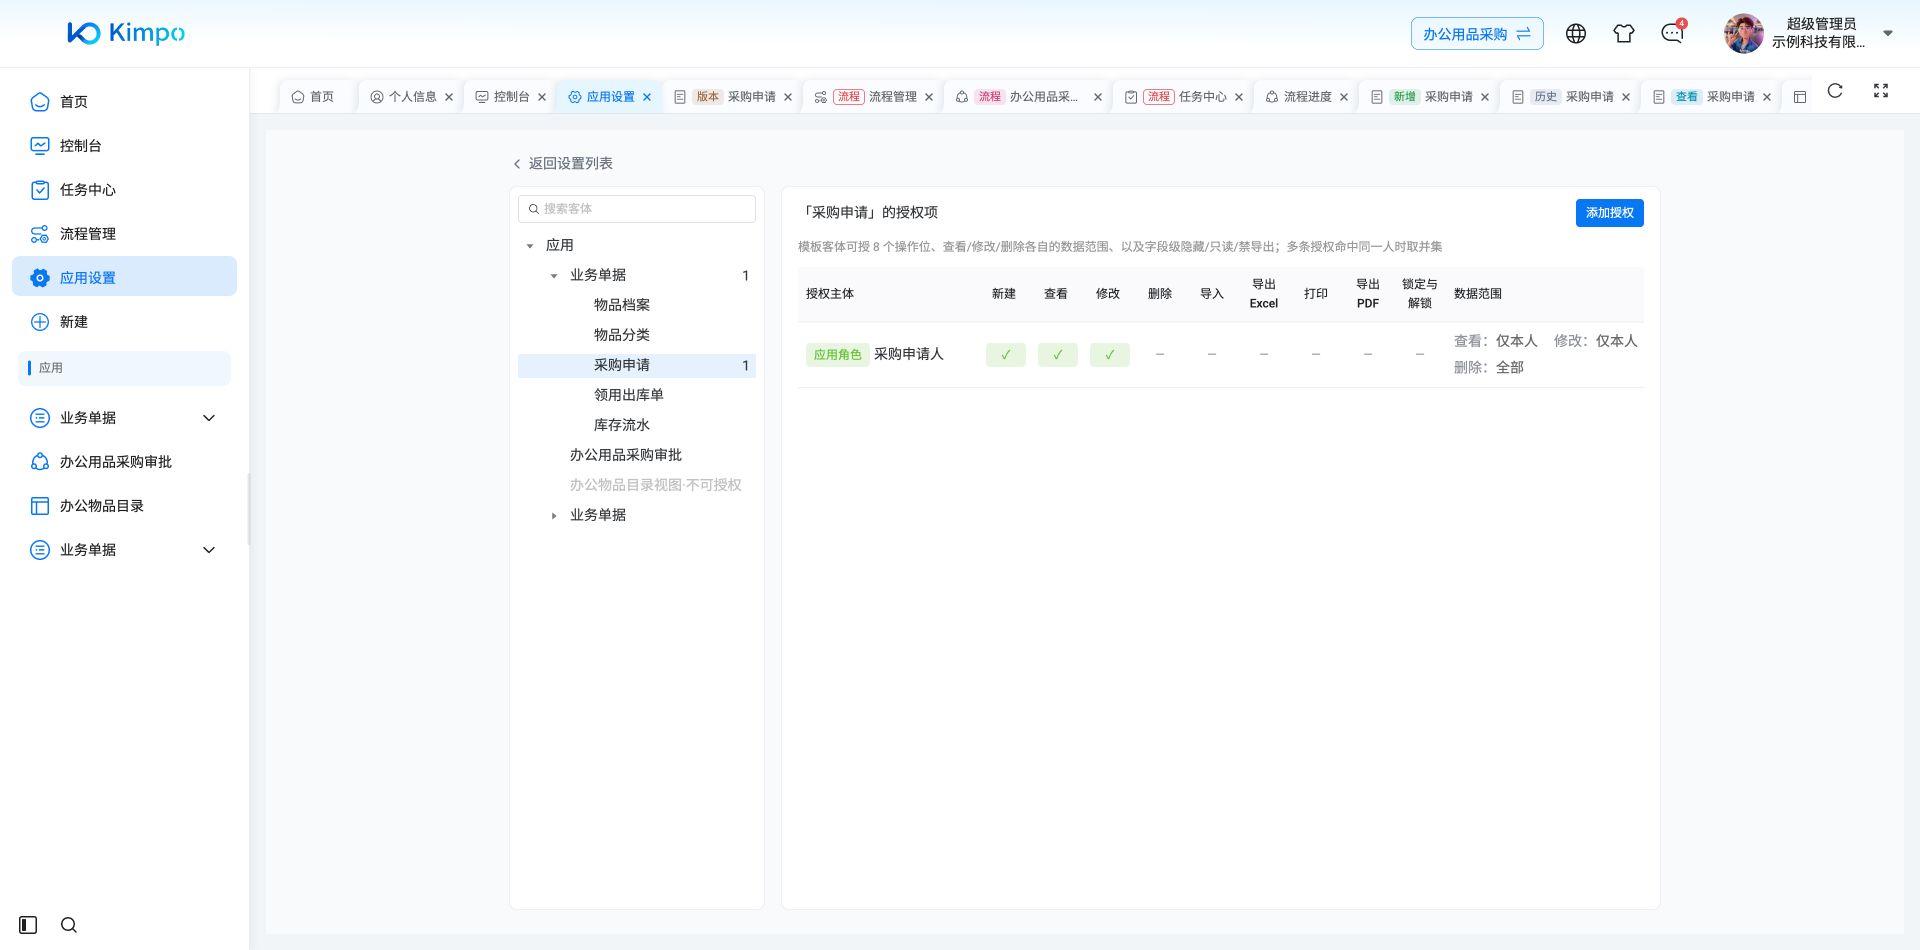This screenshot has height=950, width=1920.
Task: Toggle the 查看 permission checkmark
Action: [1058, 355]
